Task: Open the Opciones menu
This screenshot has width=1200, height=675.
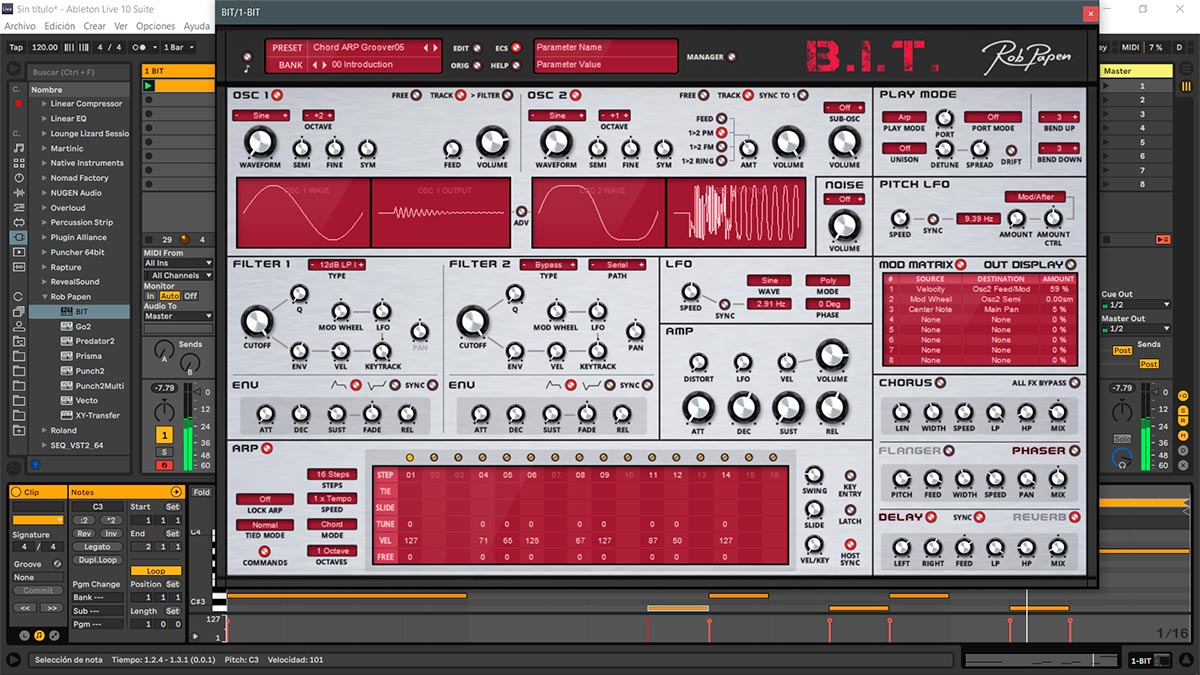Action: [x=155, y=26]
